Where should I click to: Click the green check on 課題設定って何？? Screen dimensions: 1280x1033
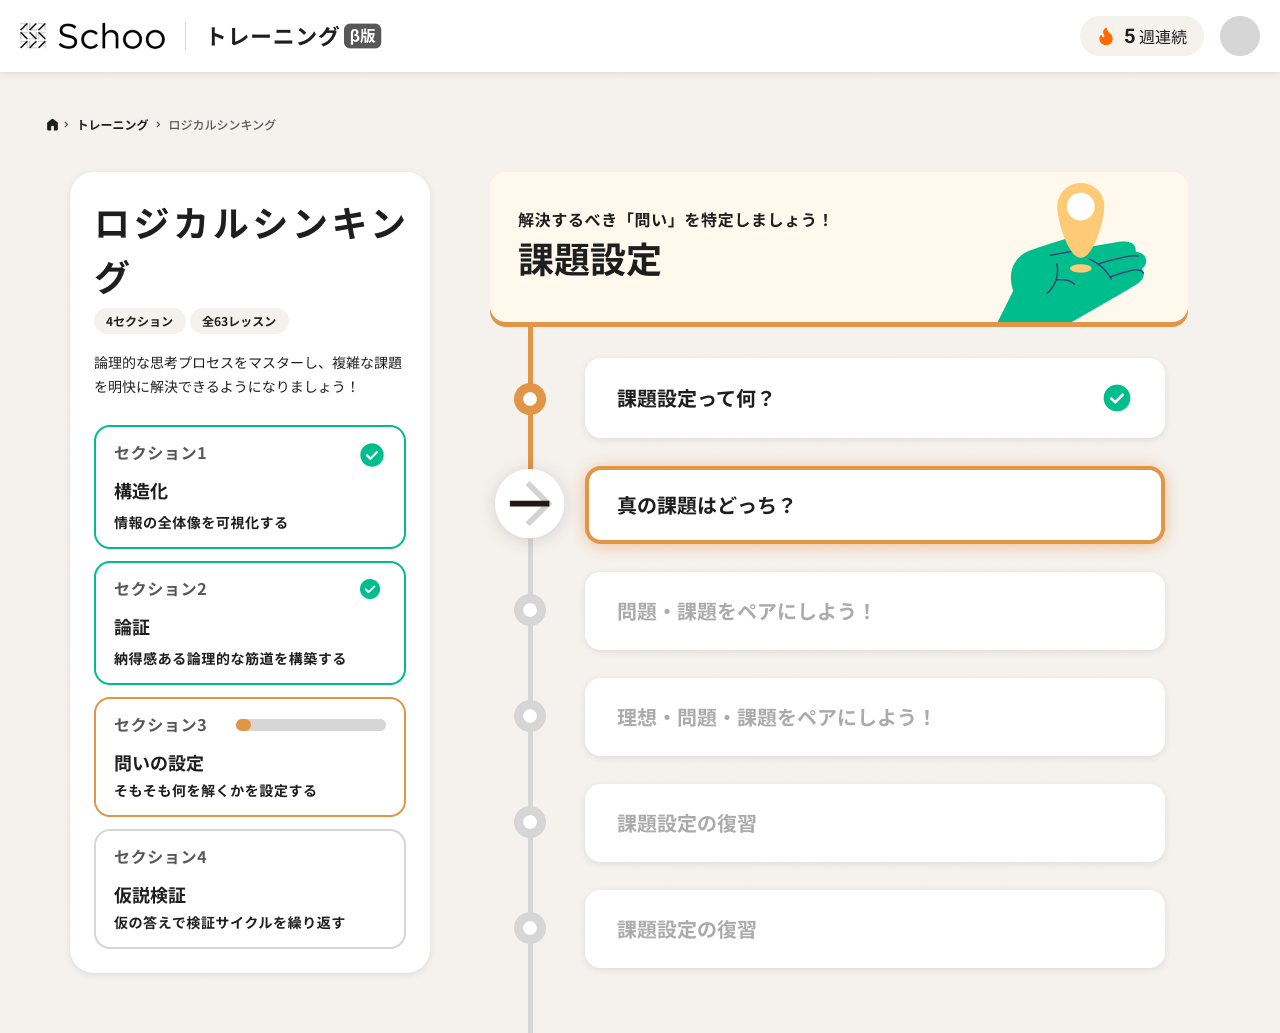(1116, 398)
